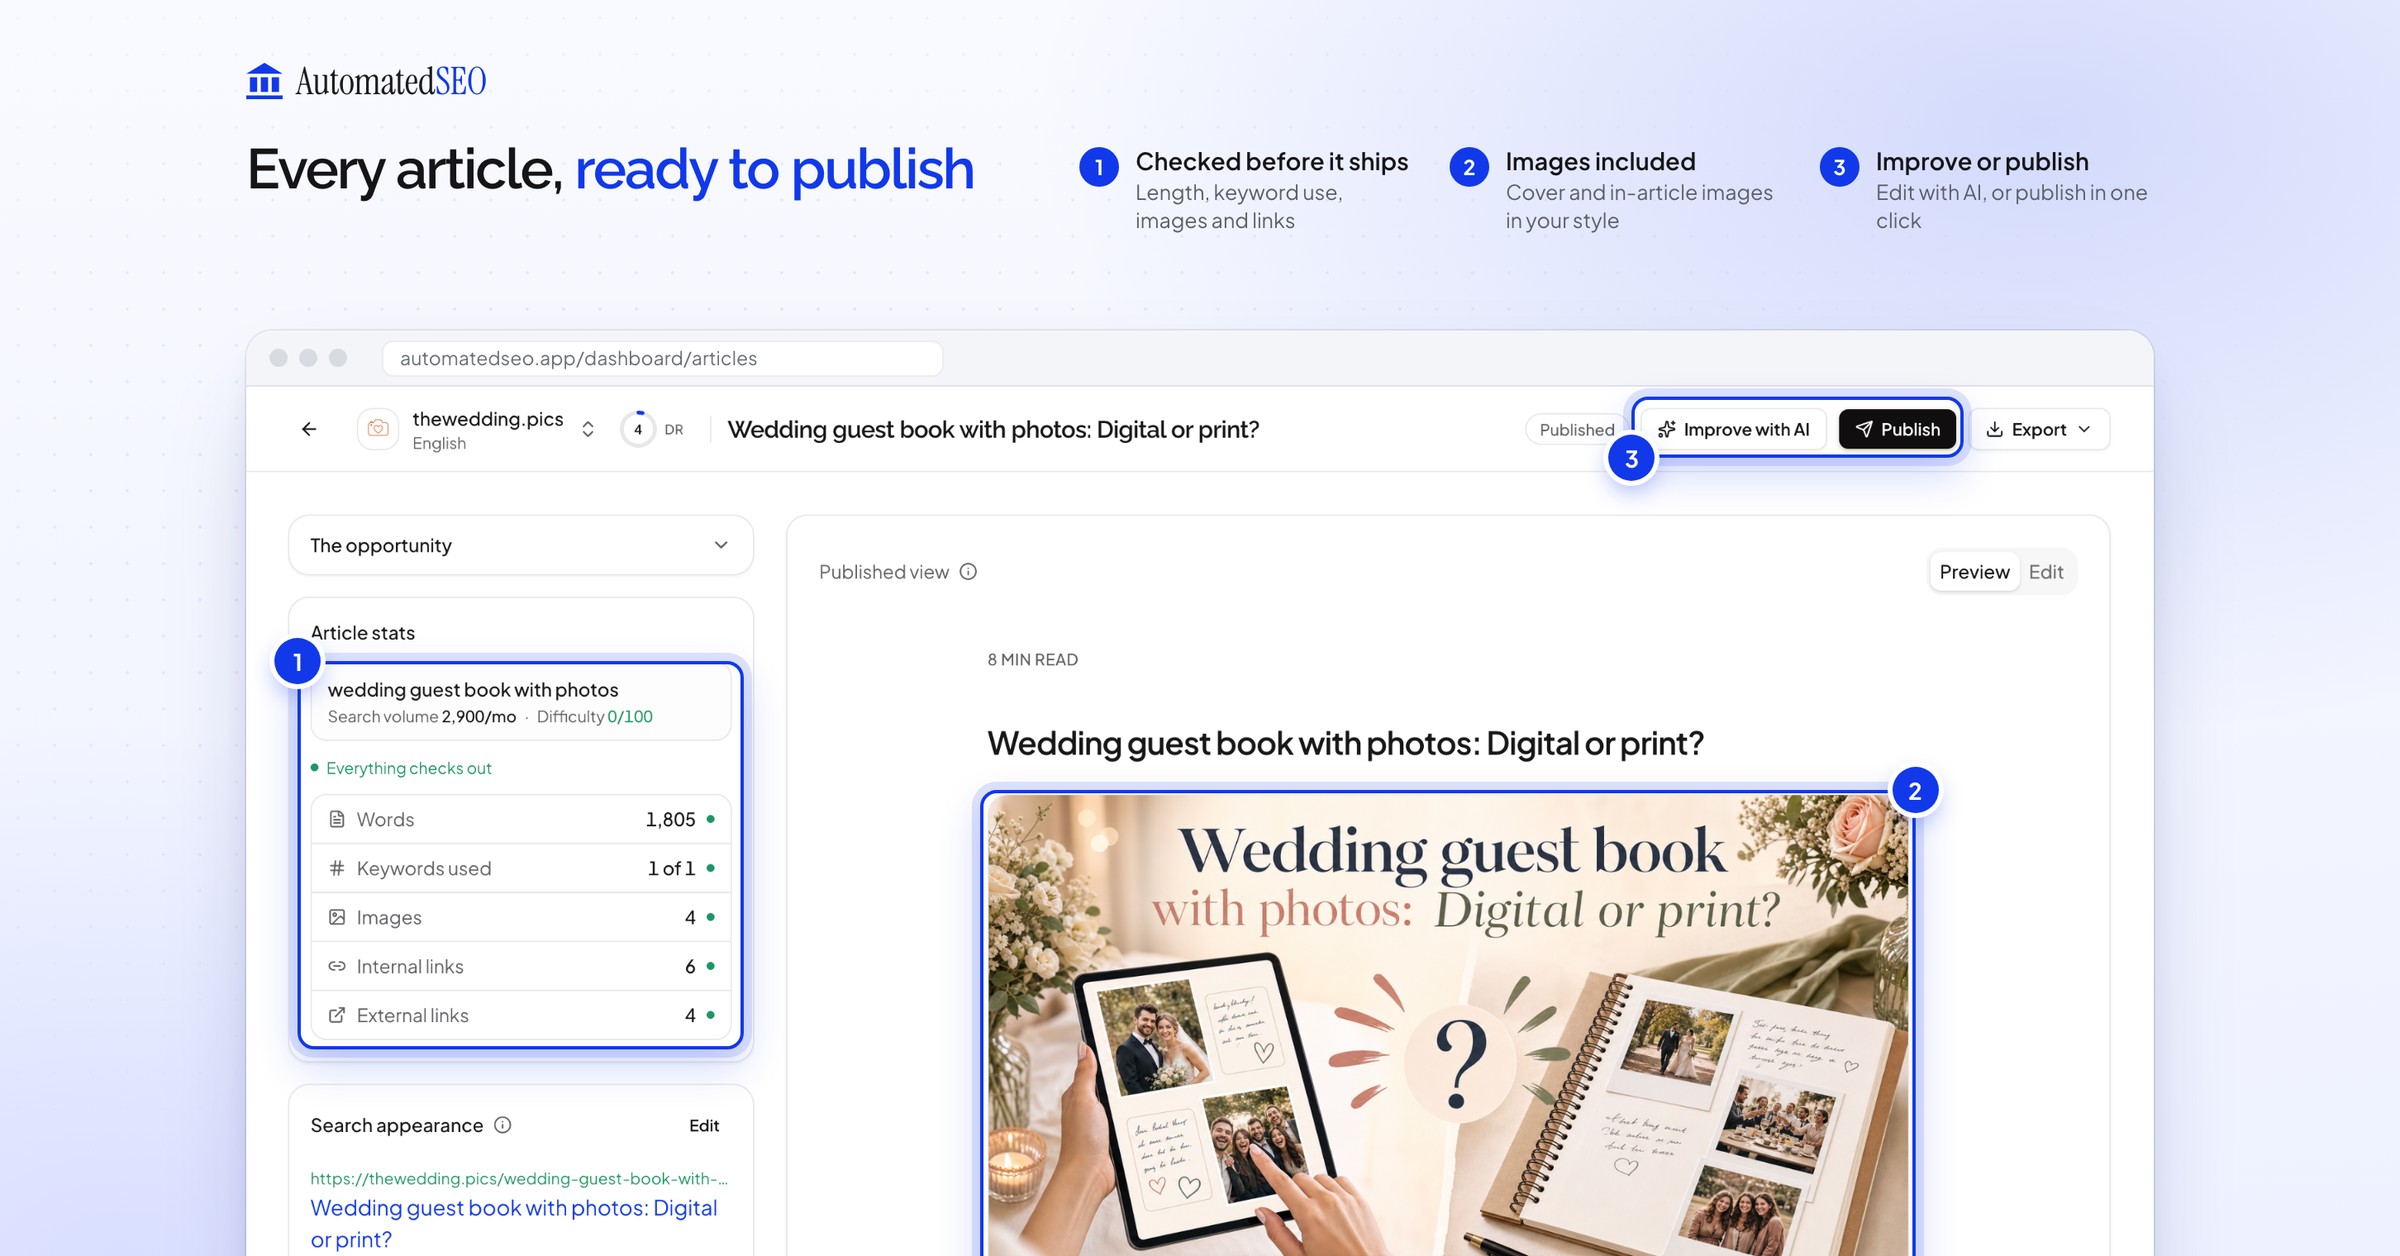Screen dimensions: 2400x1256
Task: Click the Search appearance info icon
Action: [503, 1125]
